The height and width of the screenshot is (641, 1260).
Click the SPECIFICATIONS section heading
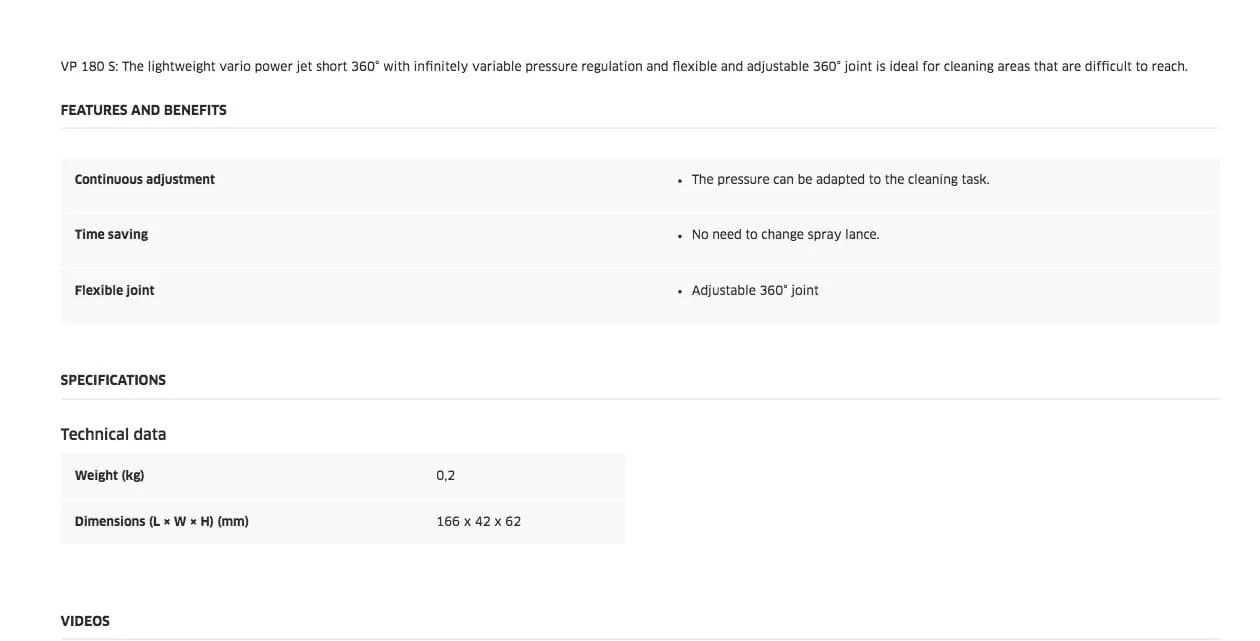click(x=113, y=380)
